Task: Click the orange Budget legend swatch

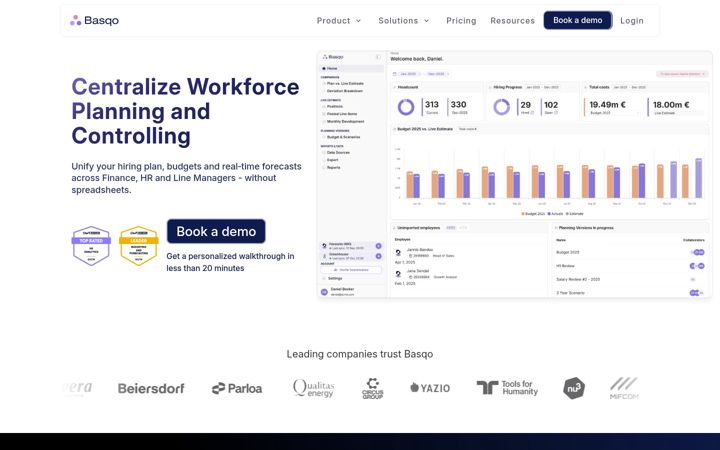Action: [x=523, y=214]
